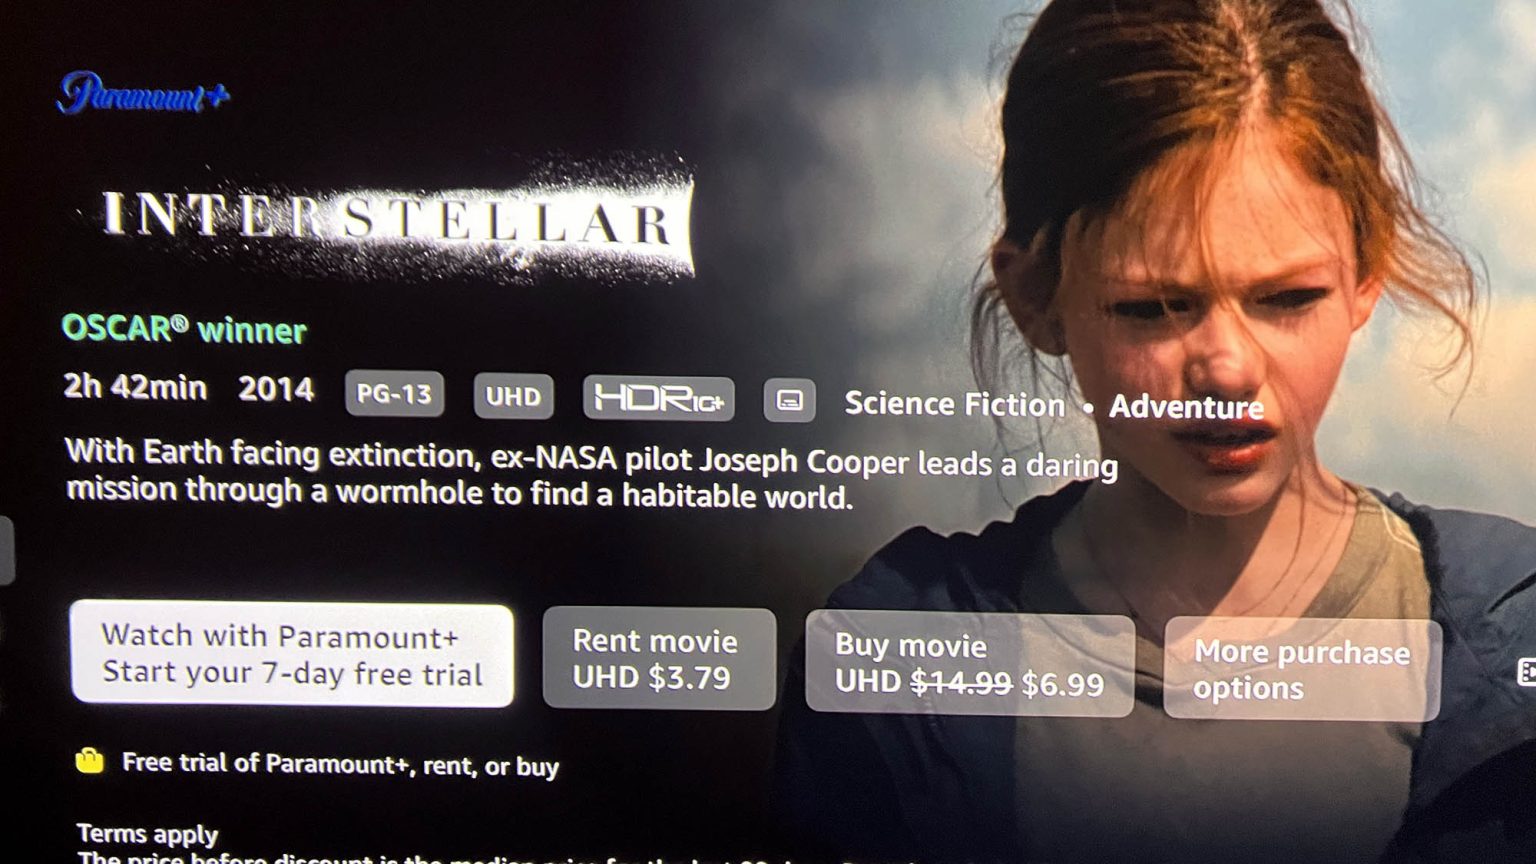Open More purchase options
Image resolution: width=1536 pixels, height=864 pixels.
(1302, 670)
